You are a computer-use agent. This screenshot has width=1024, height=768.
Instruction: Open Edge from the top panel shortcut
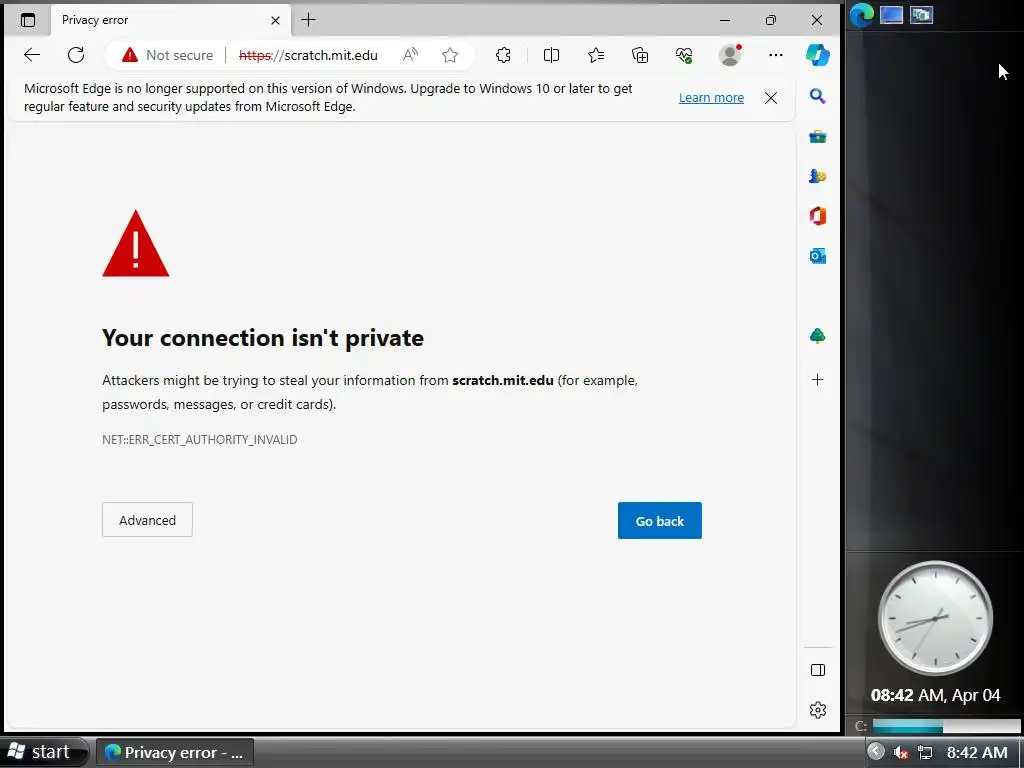click(861, 15)
